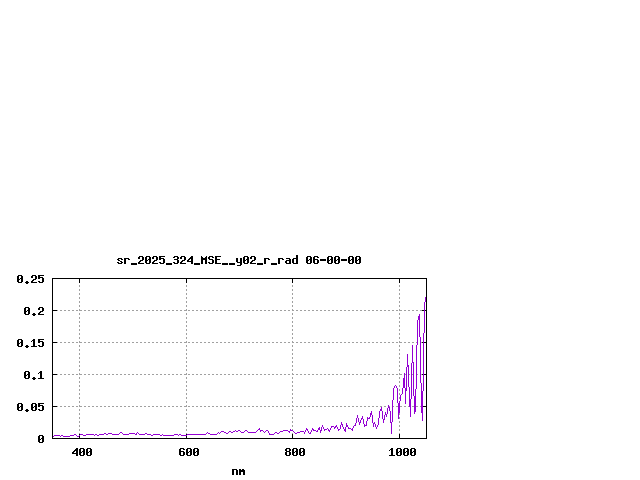The image size is (640, 480).
Task: Click the 06-00-00 timestamp in the title
Action: (x=333, y=260)
